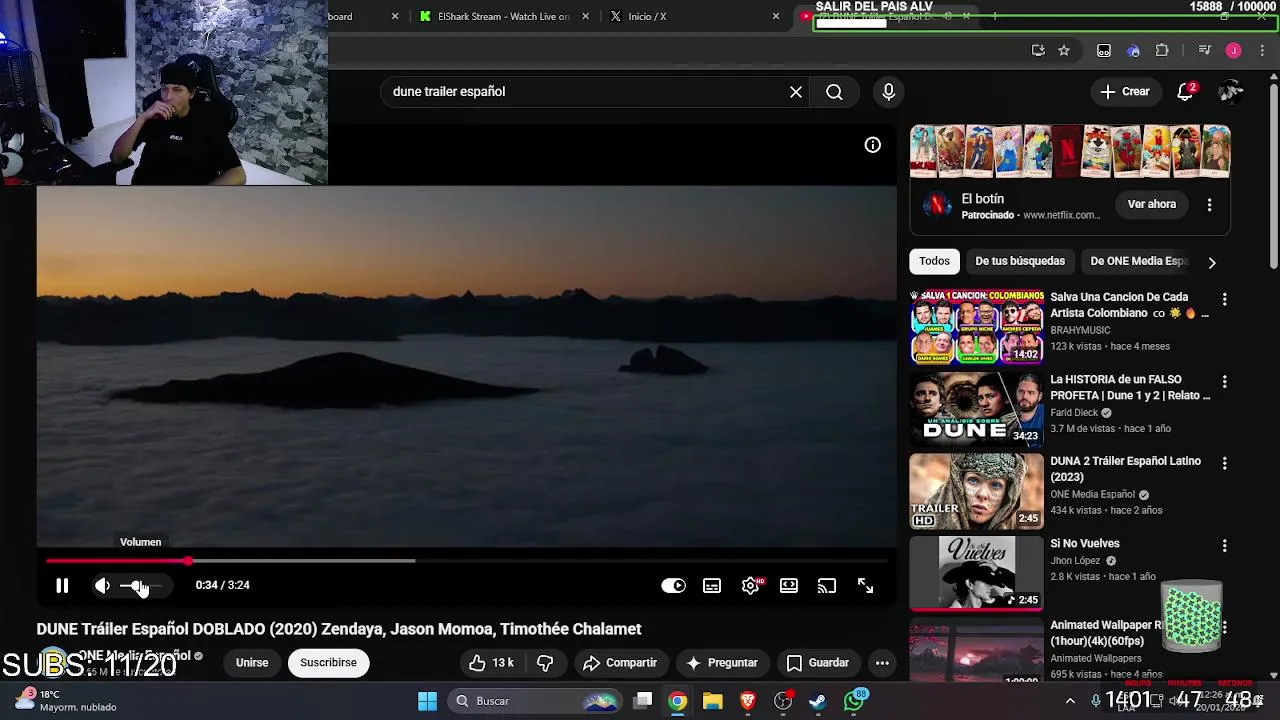Click the taskbar Buscar search box

click(x=535, y=701)
